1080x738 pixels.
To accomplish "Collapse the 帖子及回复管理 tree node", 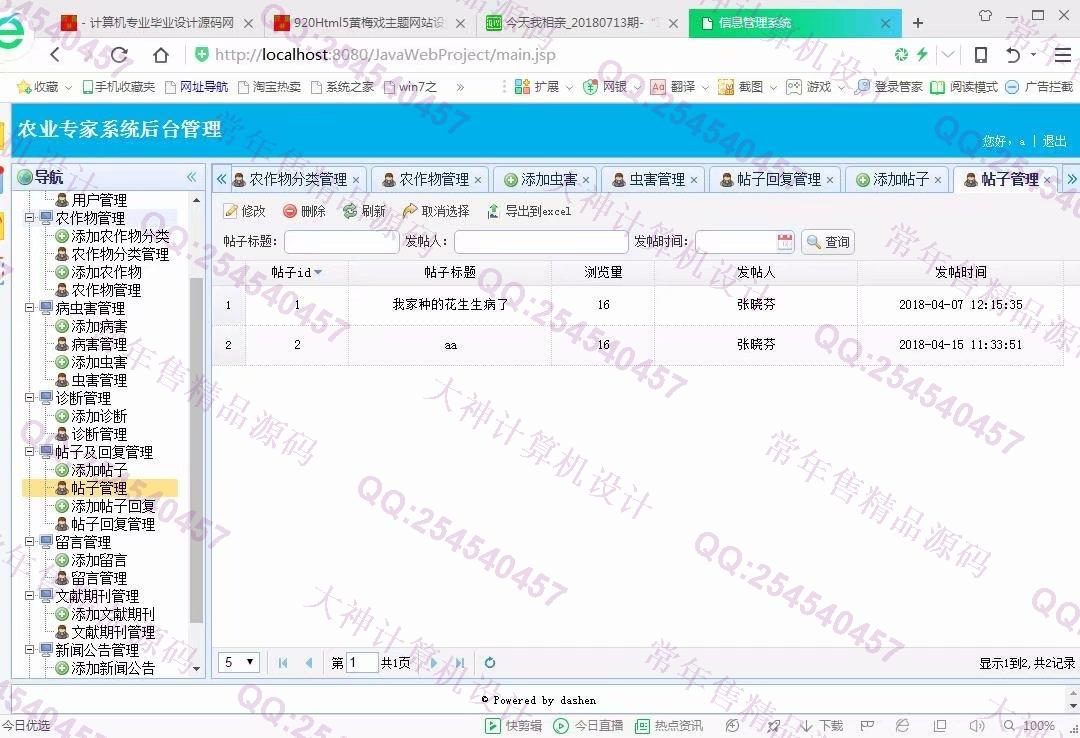I will (30, 451).
